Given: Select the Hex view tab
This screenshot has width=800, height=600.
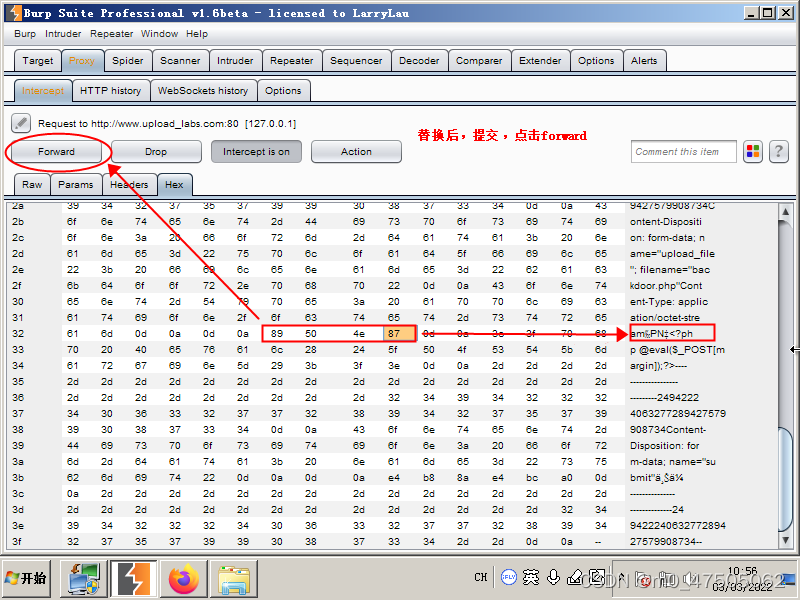Looking at the screenshot, I should pyautogui.click(x=174, y=185).
